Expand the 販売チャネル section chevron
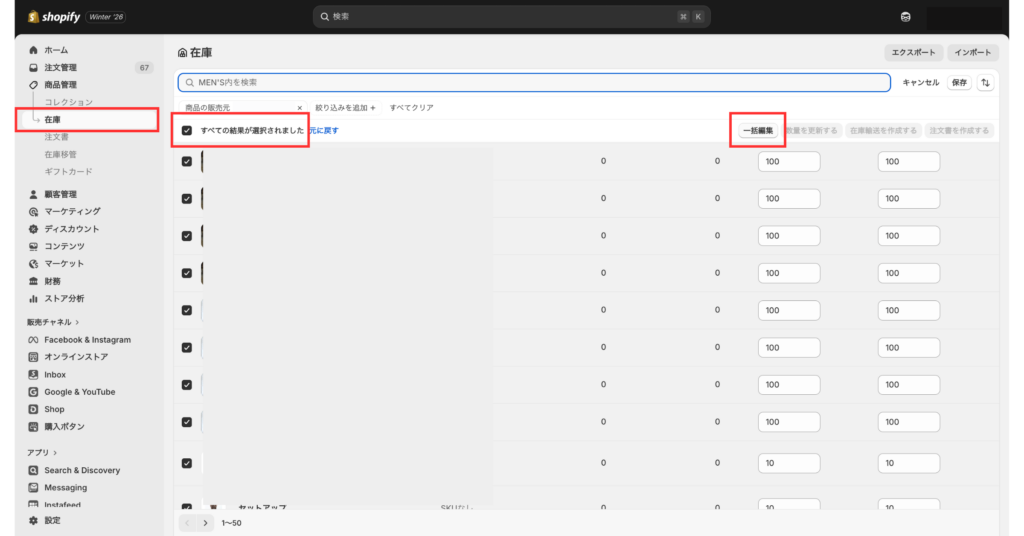Screen dimensions: 1024x536 point(78,322)
